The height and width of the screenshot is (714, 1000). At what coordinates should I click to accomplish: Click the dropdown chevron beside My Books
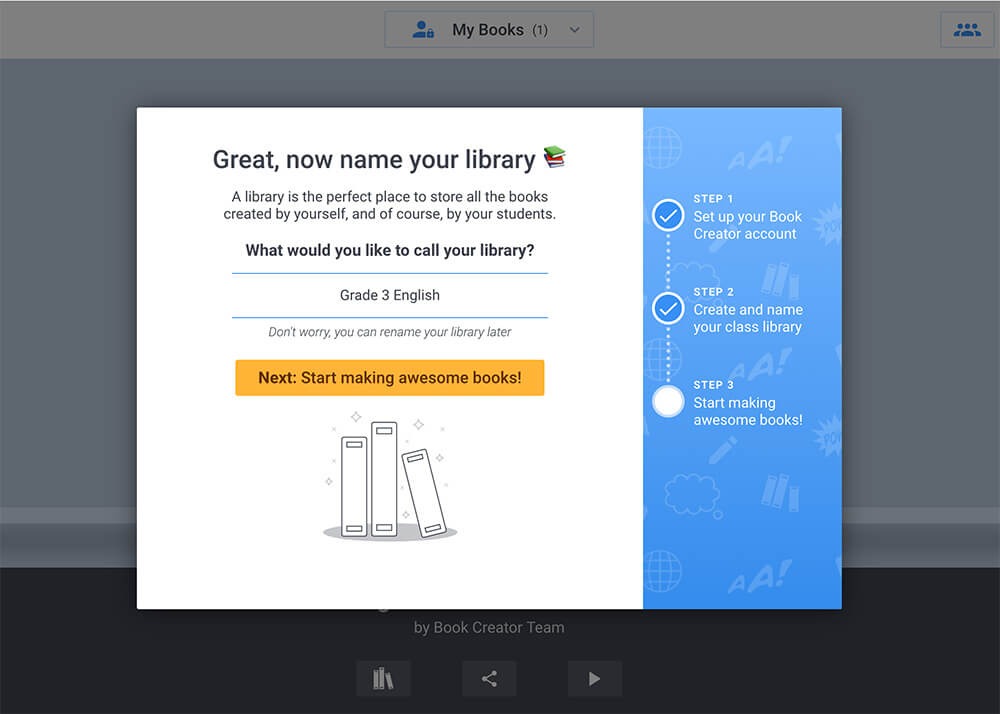click(x=575, y=30)
